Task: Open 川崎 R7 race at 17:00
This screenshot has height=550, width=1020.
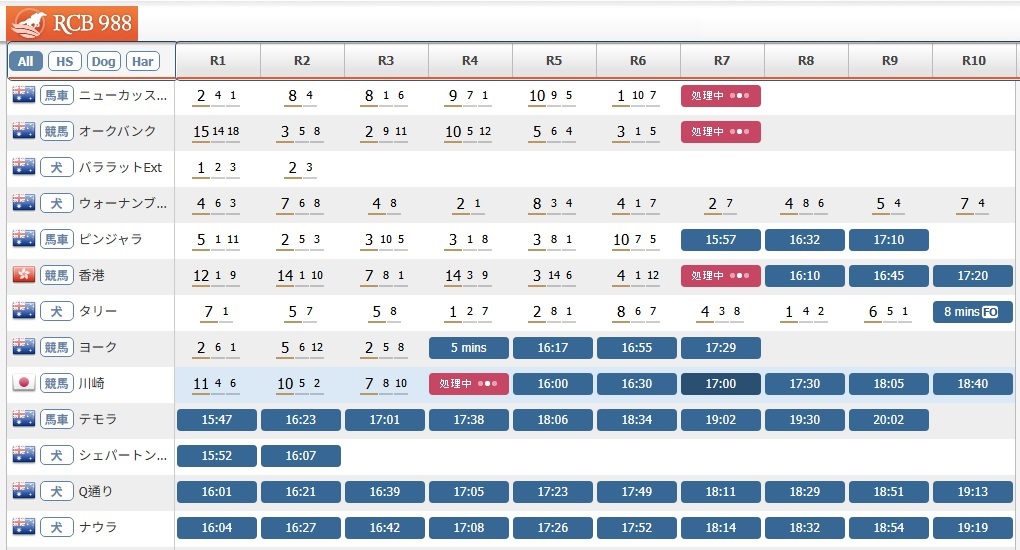Action: tap(720, 383)
